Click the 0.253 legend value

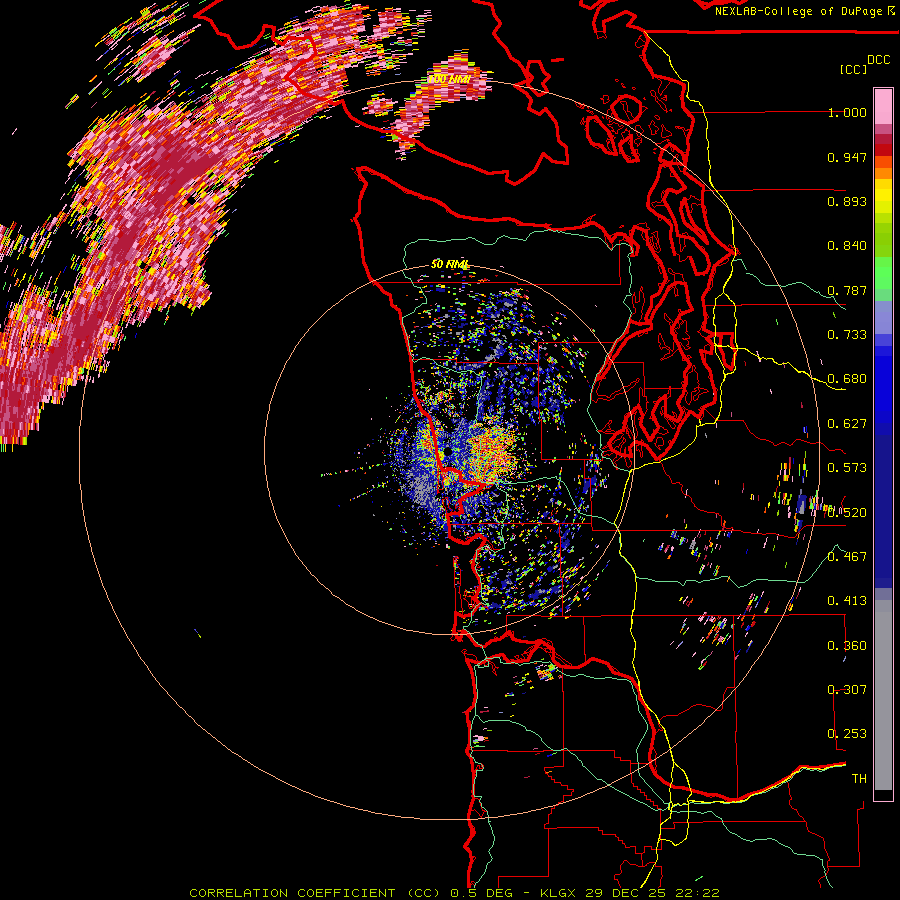pyautogui.click(x=847, y=734)
